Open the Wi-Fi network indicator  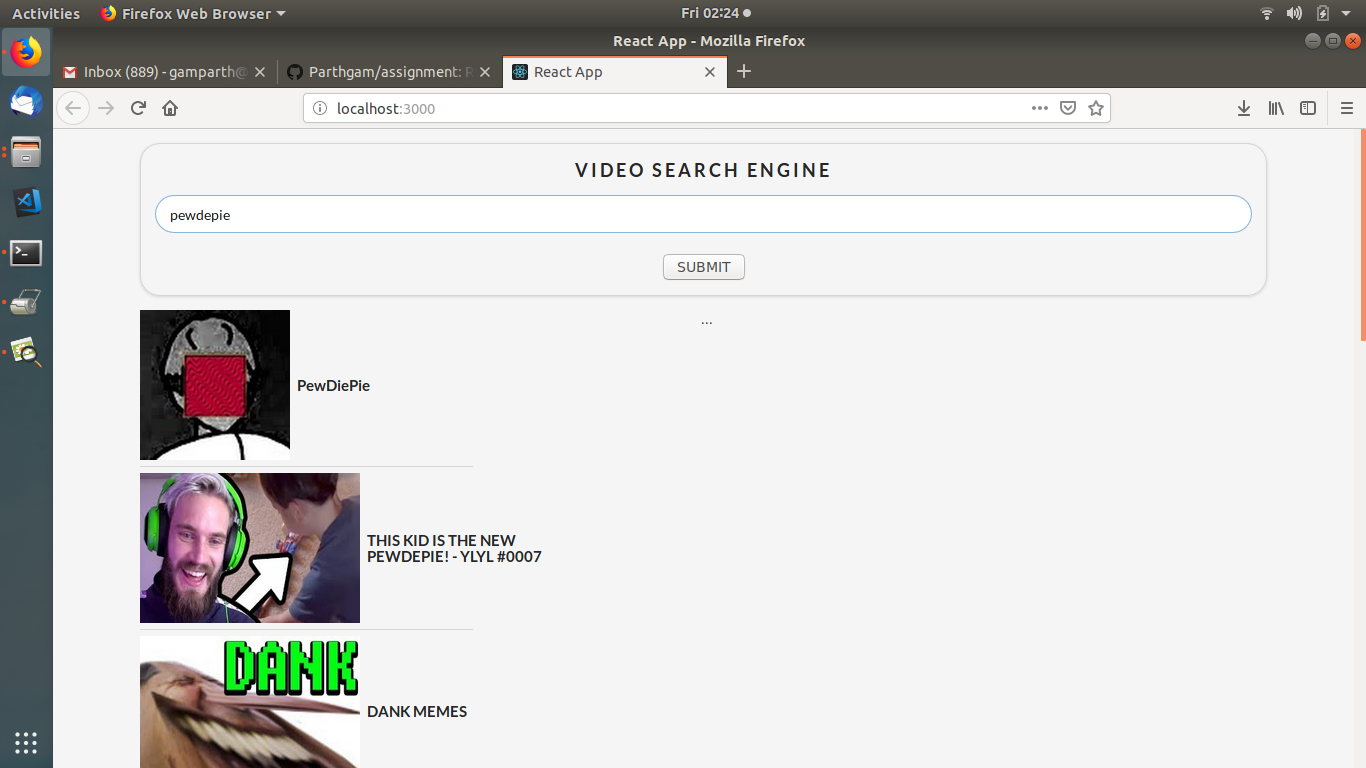(1267, 13)
